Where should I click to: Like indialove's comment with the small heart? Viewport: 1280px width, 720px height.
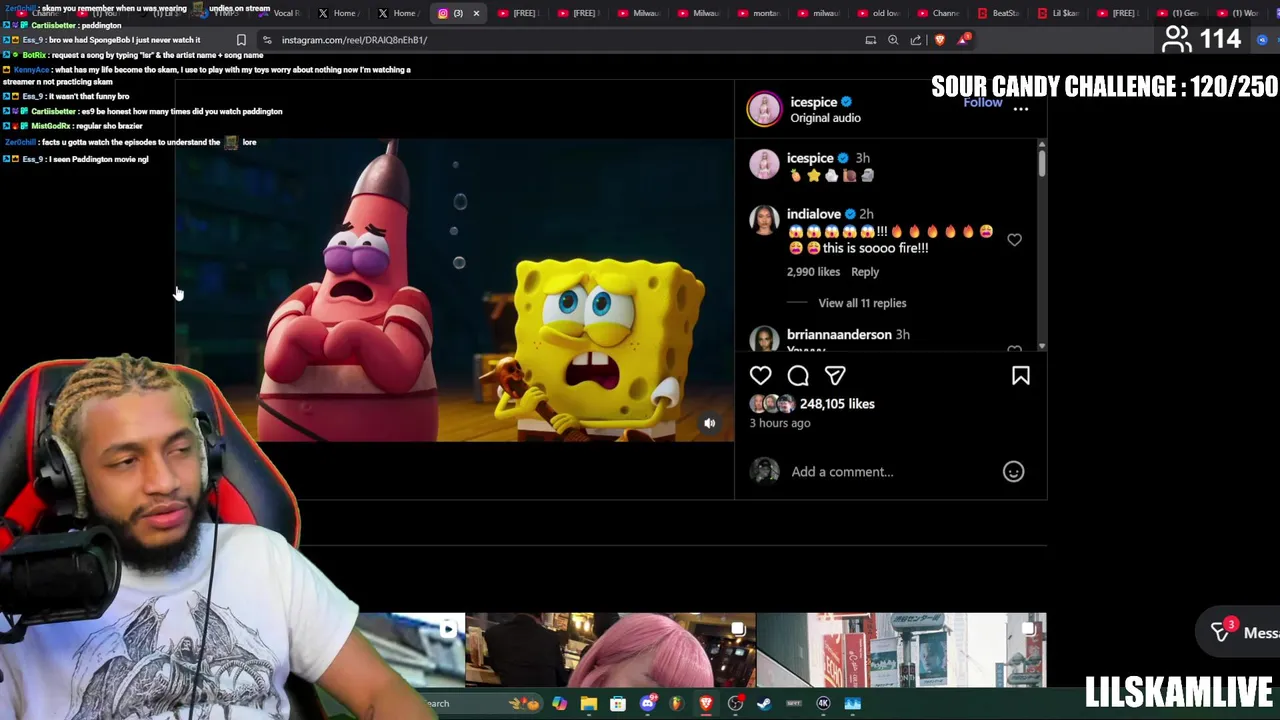point(1015,240)
